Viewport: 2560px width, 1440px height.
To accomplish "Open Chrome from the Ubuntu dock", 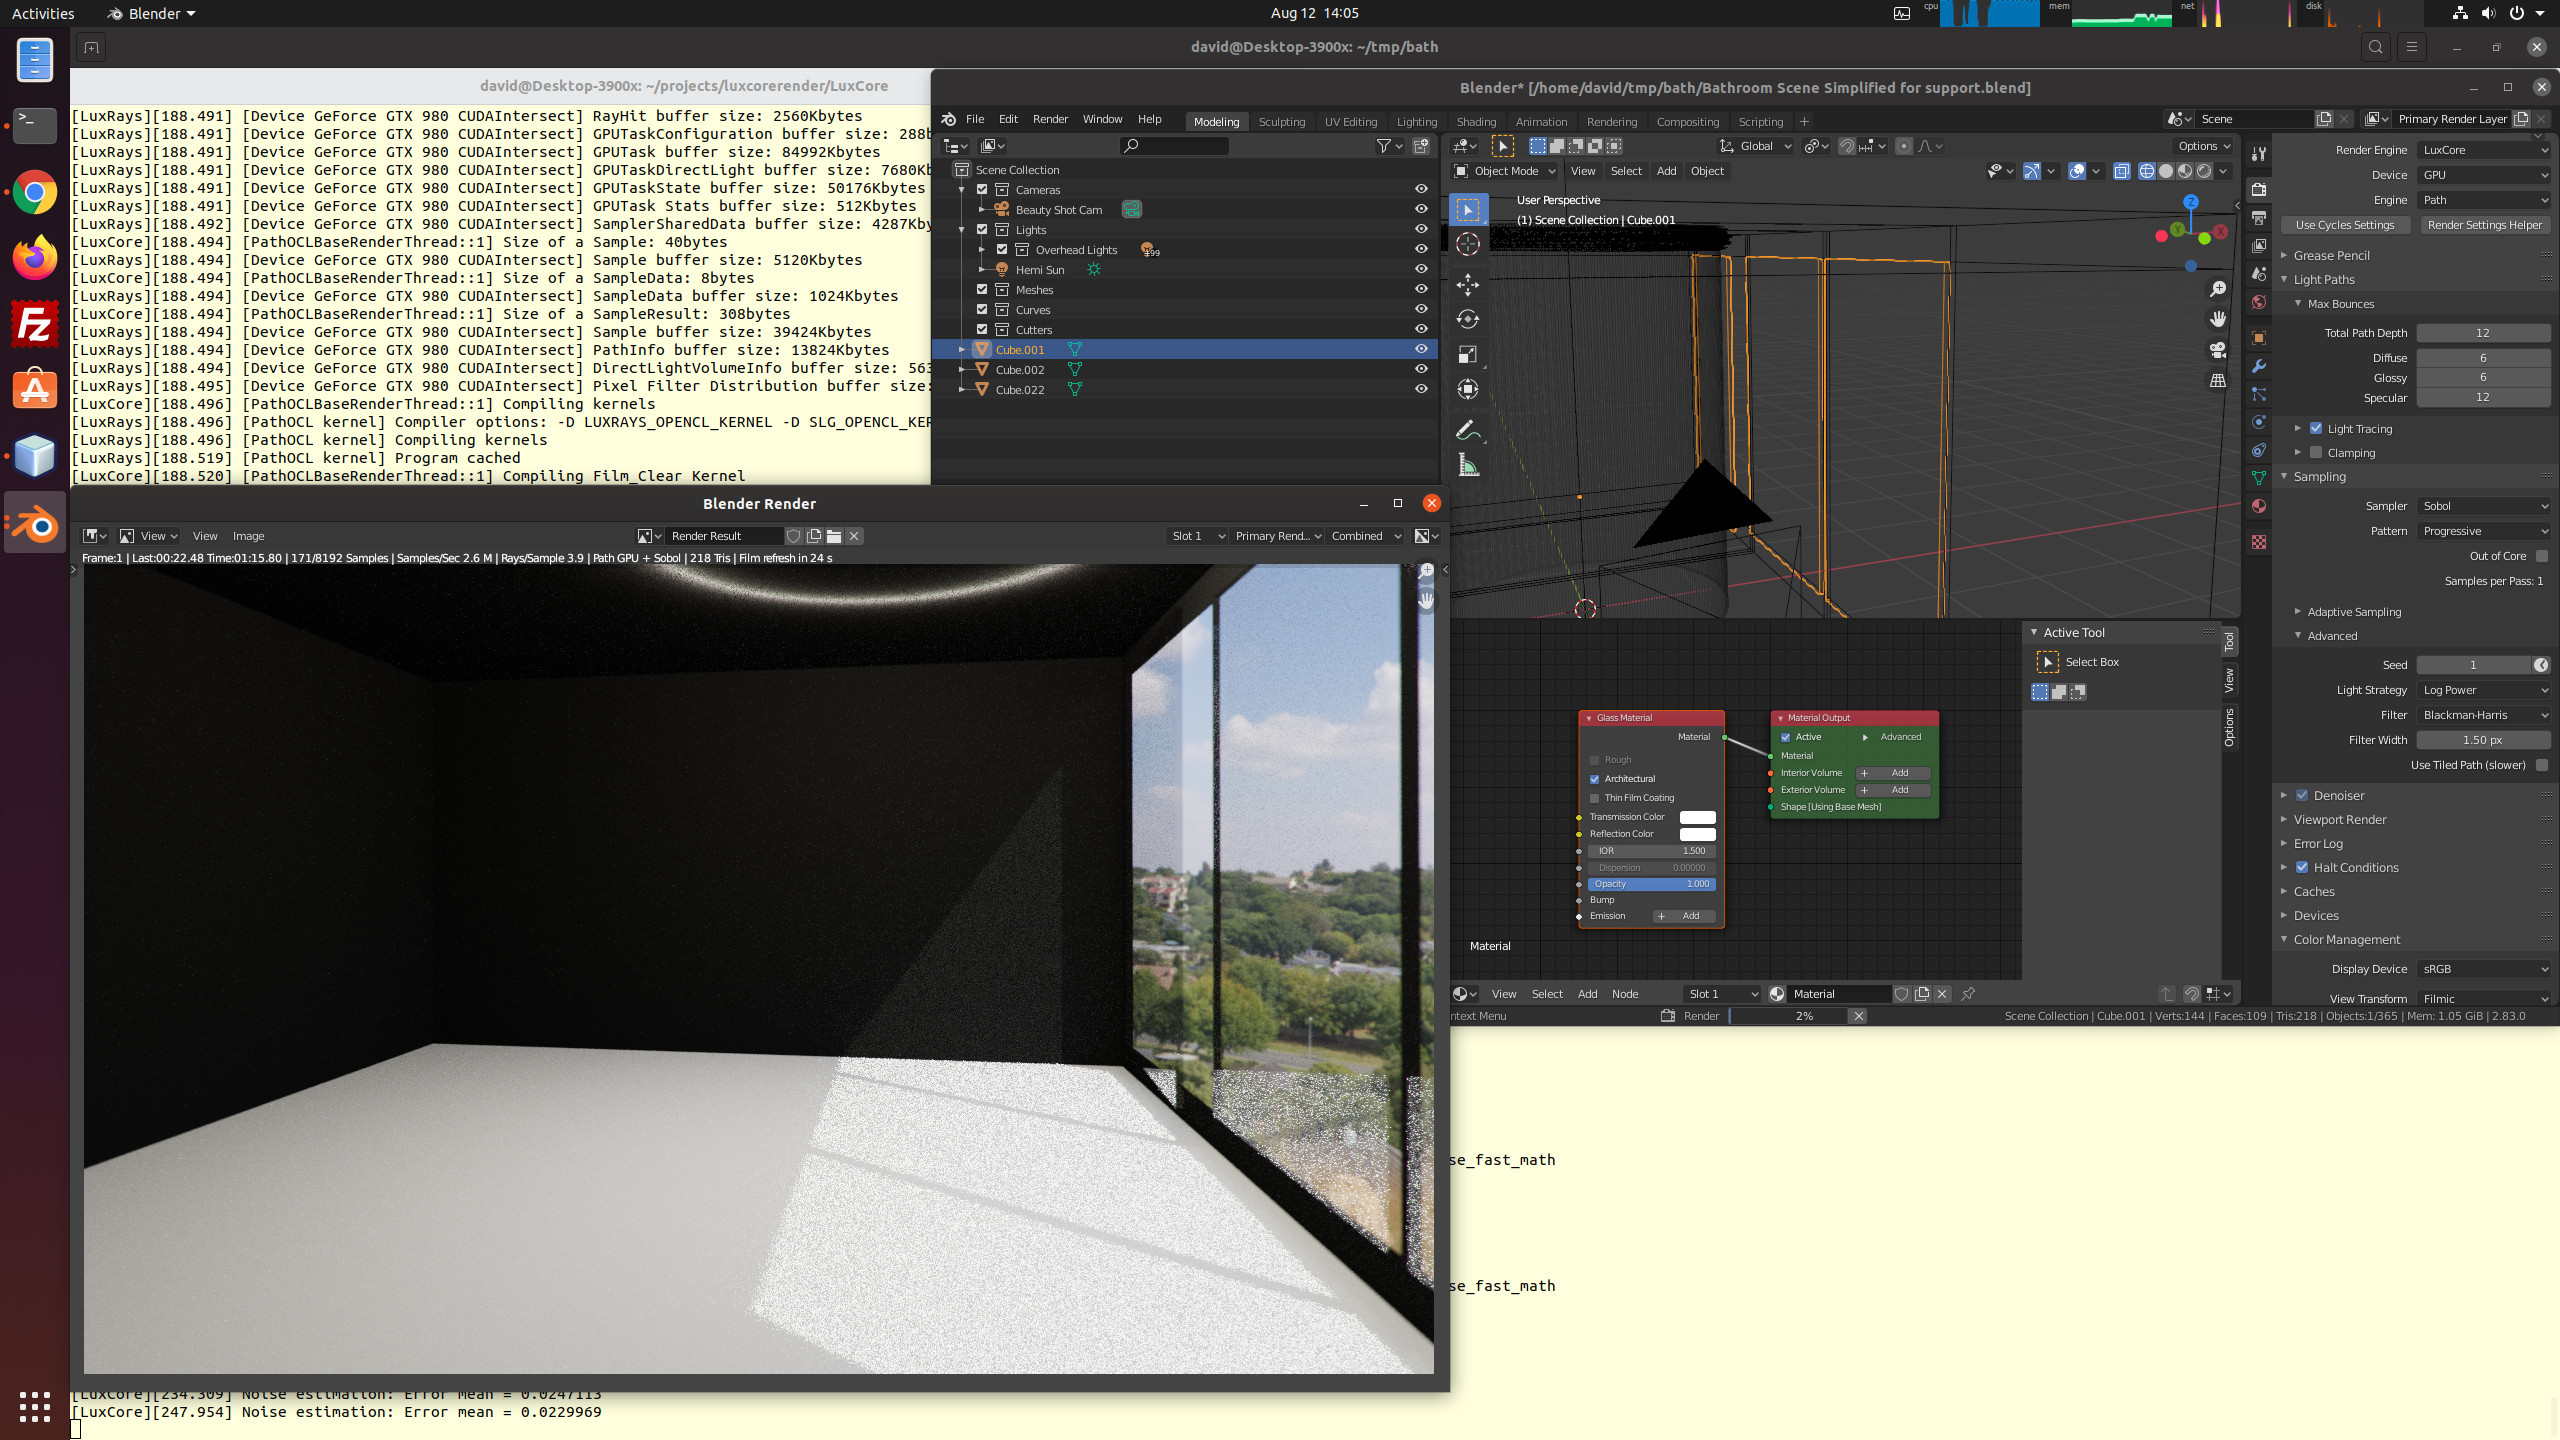I will tap(35, 192).
